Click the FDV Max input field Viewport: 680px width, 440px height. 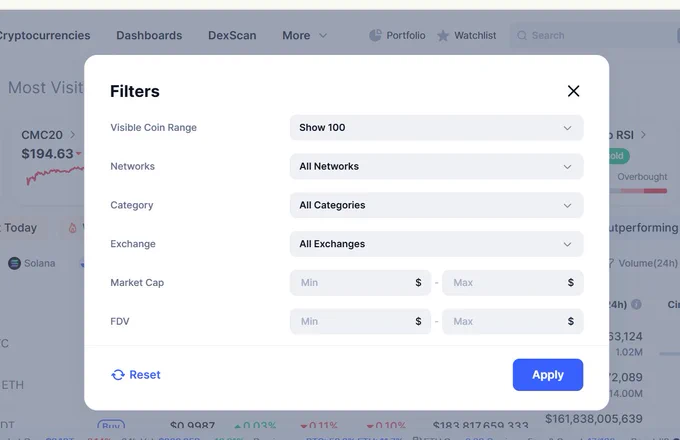[513, 321]
